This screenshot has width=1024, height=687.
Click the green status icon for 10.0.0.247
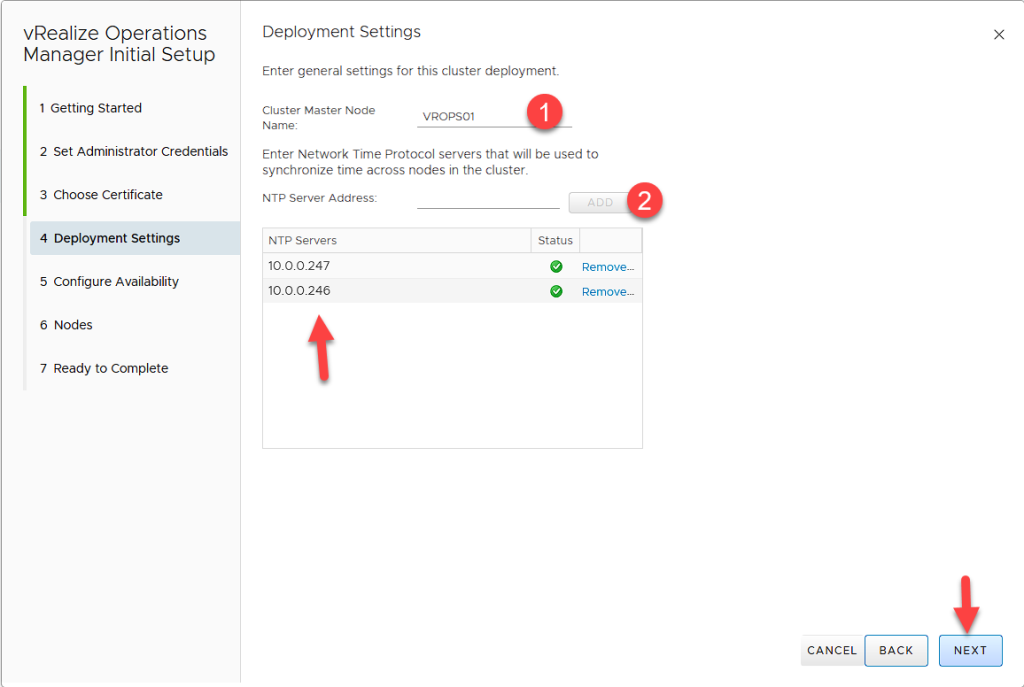pyautogui.click(x=556, y=267)
